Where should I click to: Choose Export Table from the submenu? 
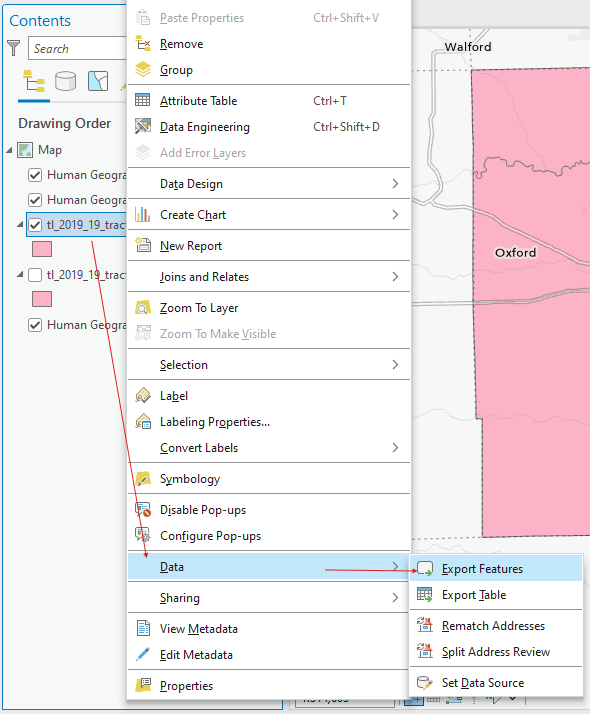[x=496, y=595]
